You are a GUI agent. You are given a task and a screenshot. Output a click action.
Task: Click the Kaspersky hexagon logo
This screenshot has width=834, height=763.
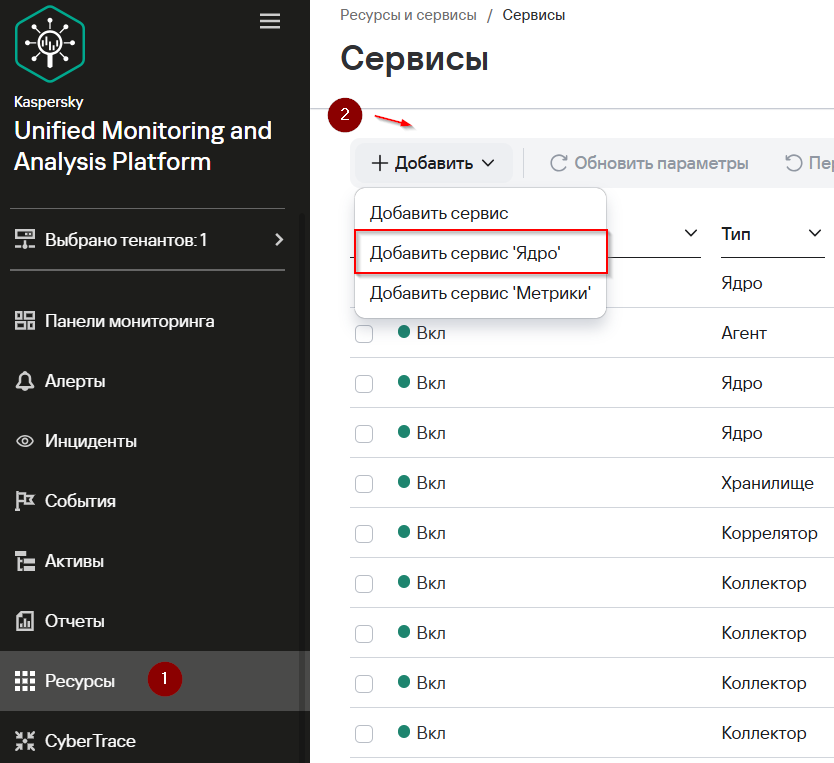point(50,44)
